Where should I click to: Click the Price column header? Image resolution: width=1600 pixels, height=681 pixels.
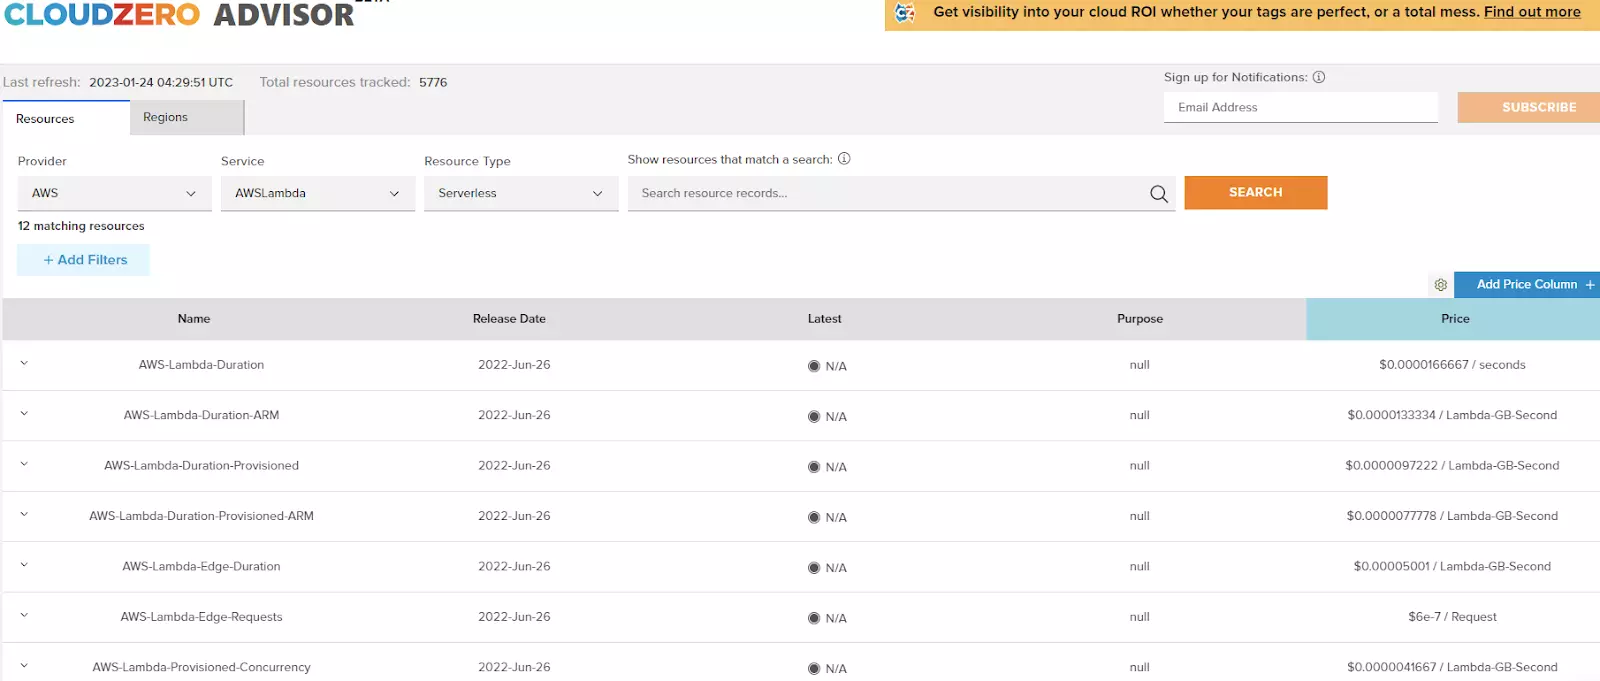pyautogui.click(x=1455, y=319)
